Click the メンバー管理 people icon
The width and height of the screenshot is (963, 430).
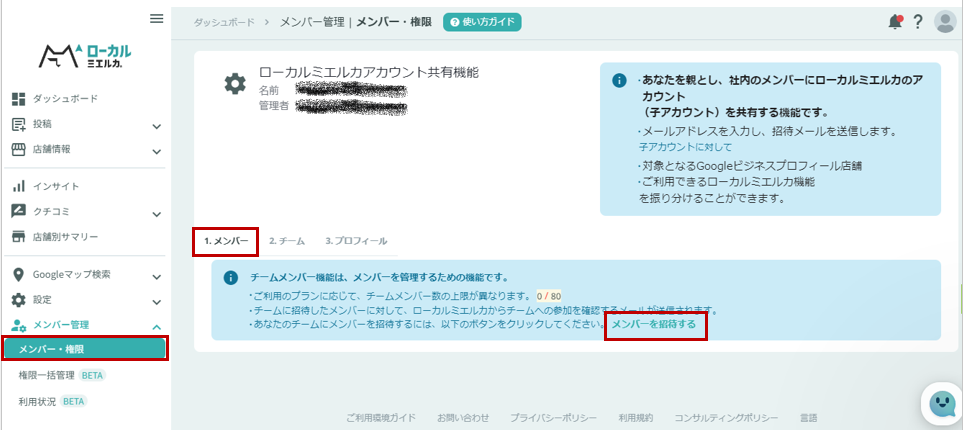19,326
